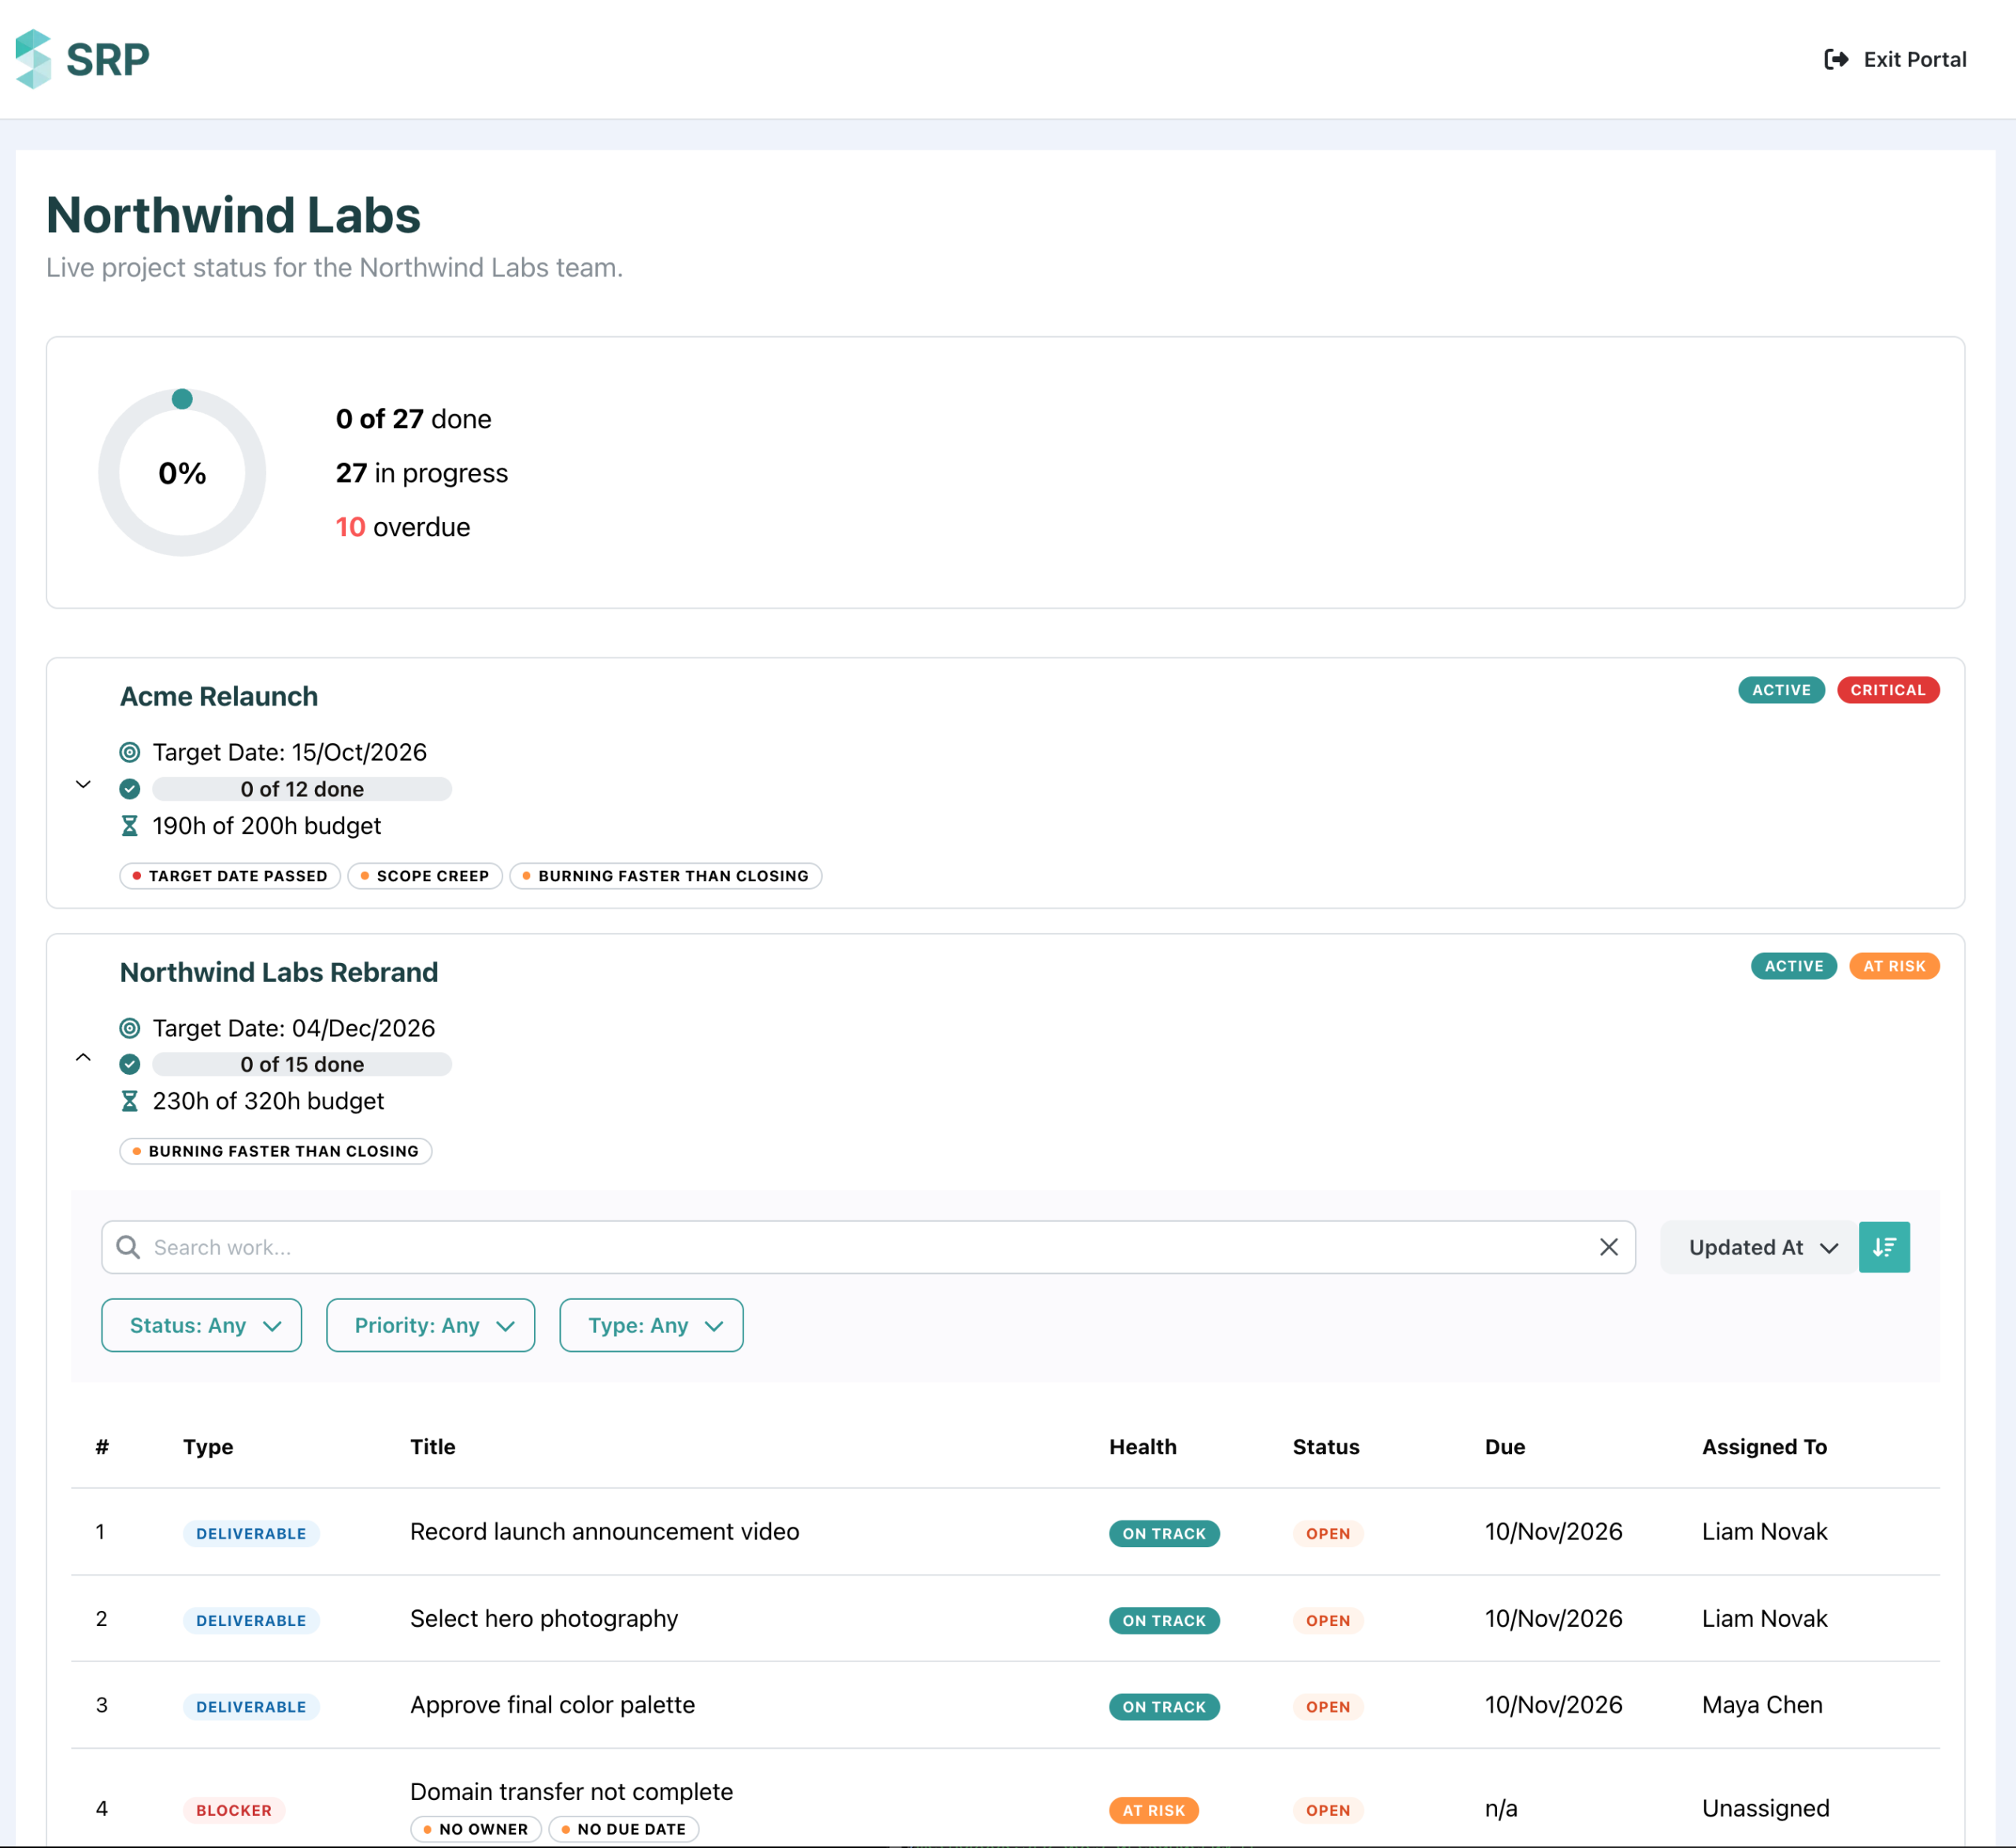Click Approve final color palette row title
The image size is (2016, 1848).
552,1704
